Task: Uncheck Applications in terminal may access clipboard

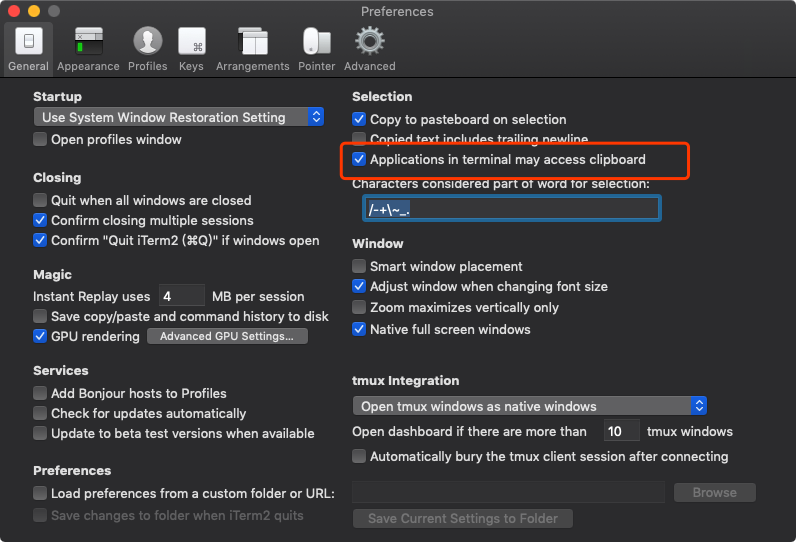Action: point(359,159)
